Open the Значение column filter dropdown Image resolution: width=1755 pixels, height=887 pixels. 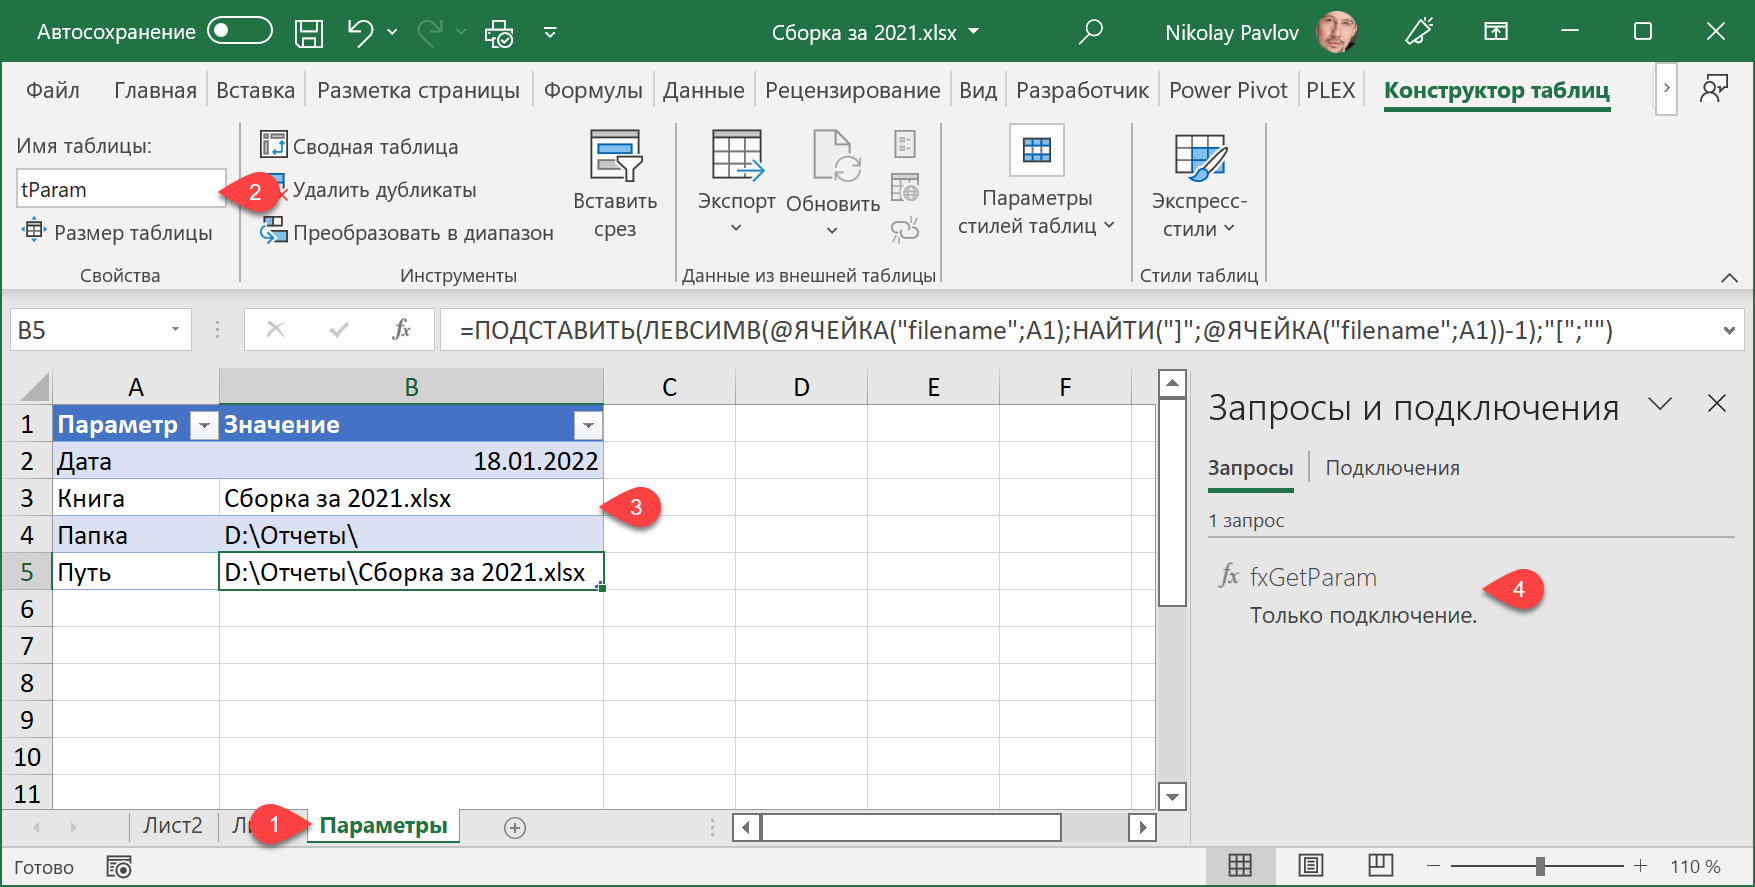(x=588, y=425)
